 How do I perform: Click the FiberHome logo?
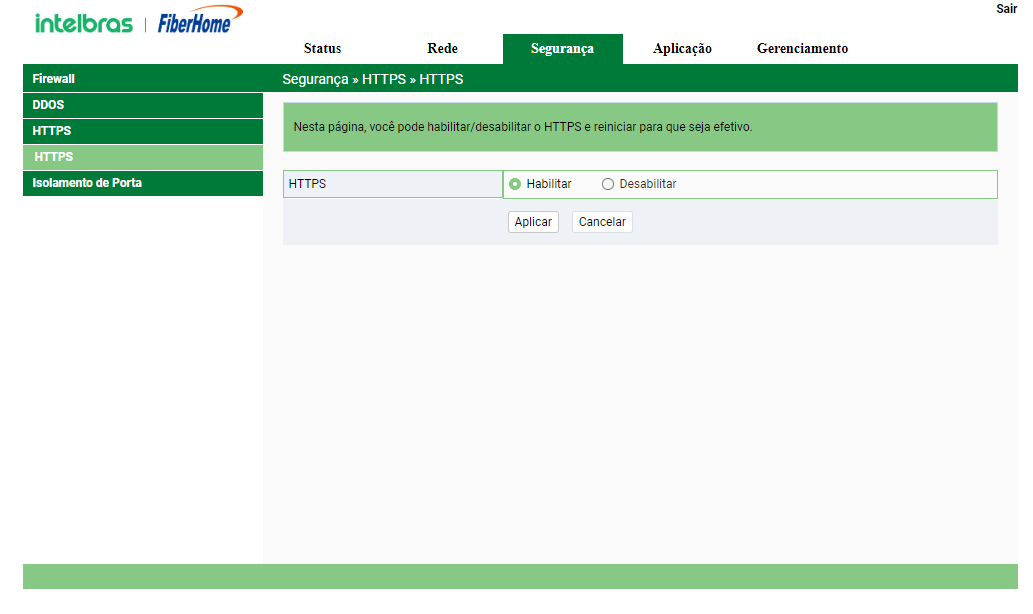200,20
